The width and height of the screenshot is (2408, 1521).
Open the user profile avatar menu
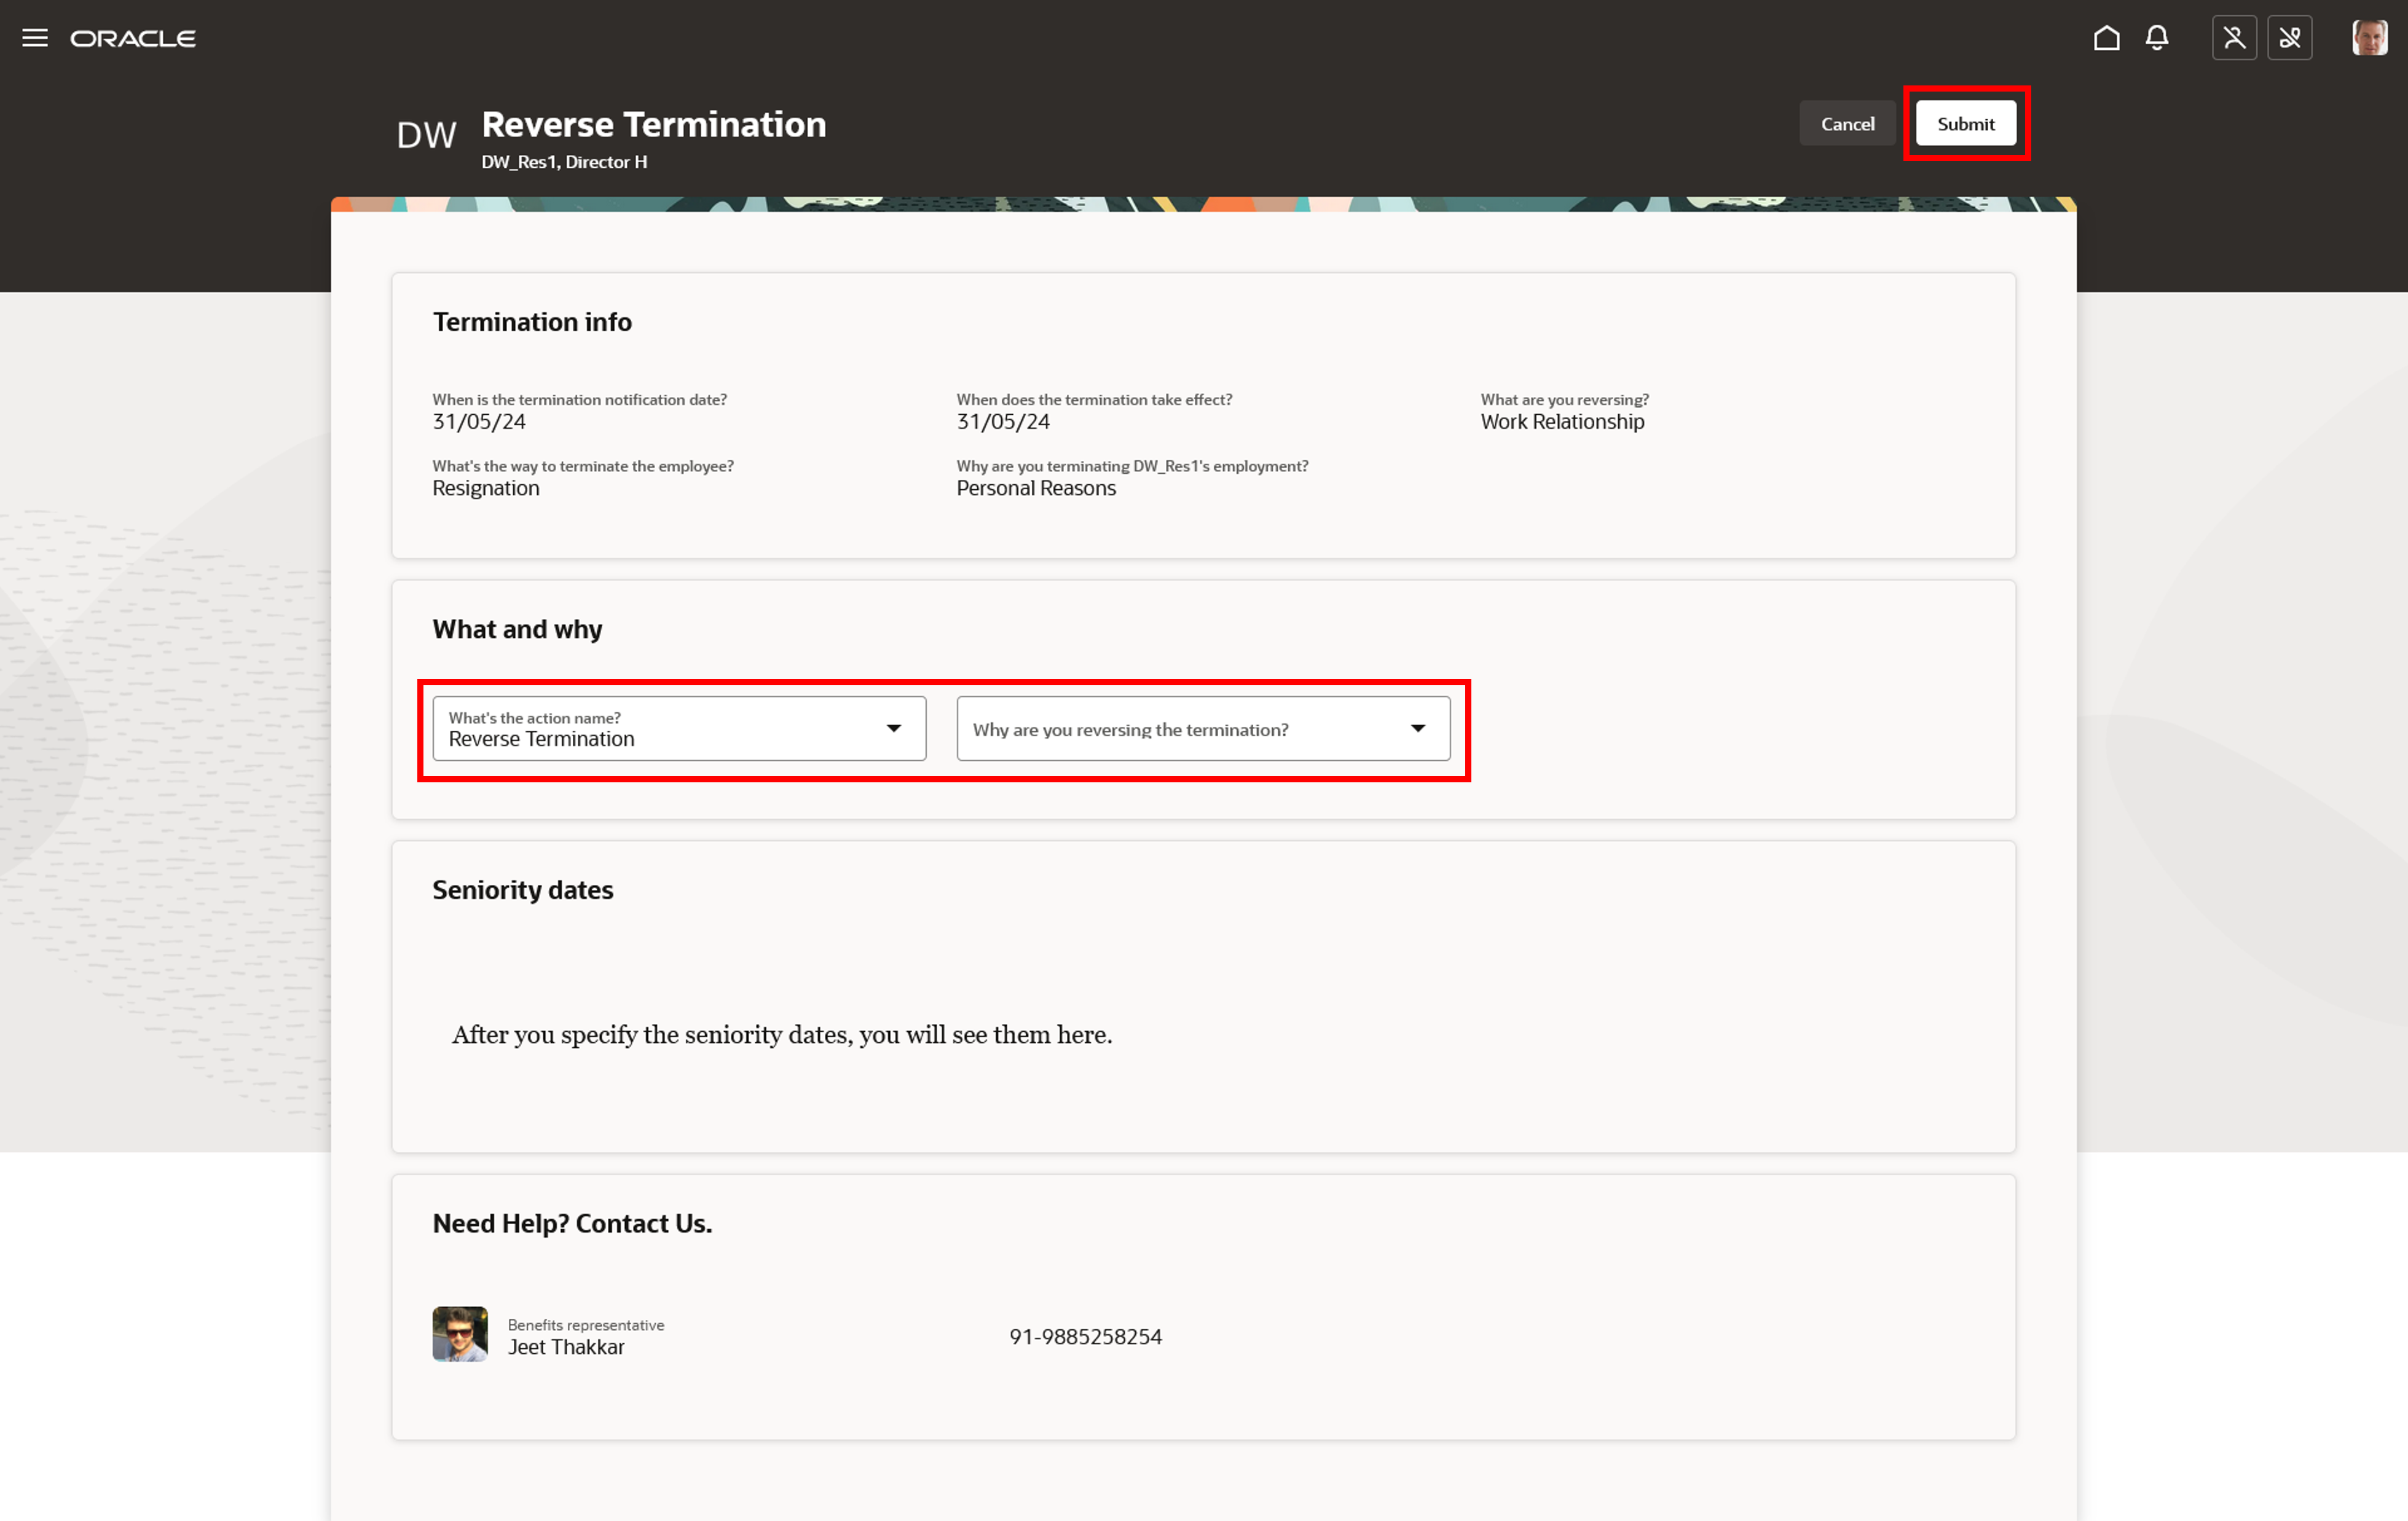[x=2369, y=38]
